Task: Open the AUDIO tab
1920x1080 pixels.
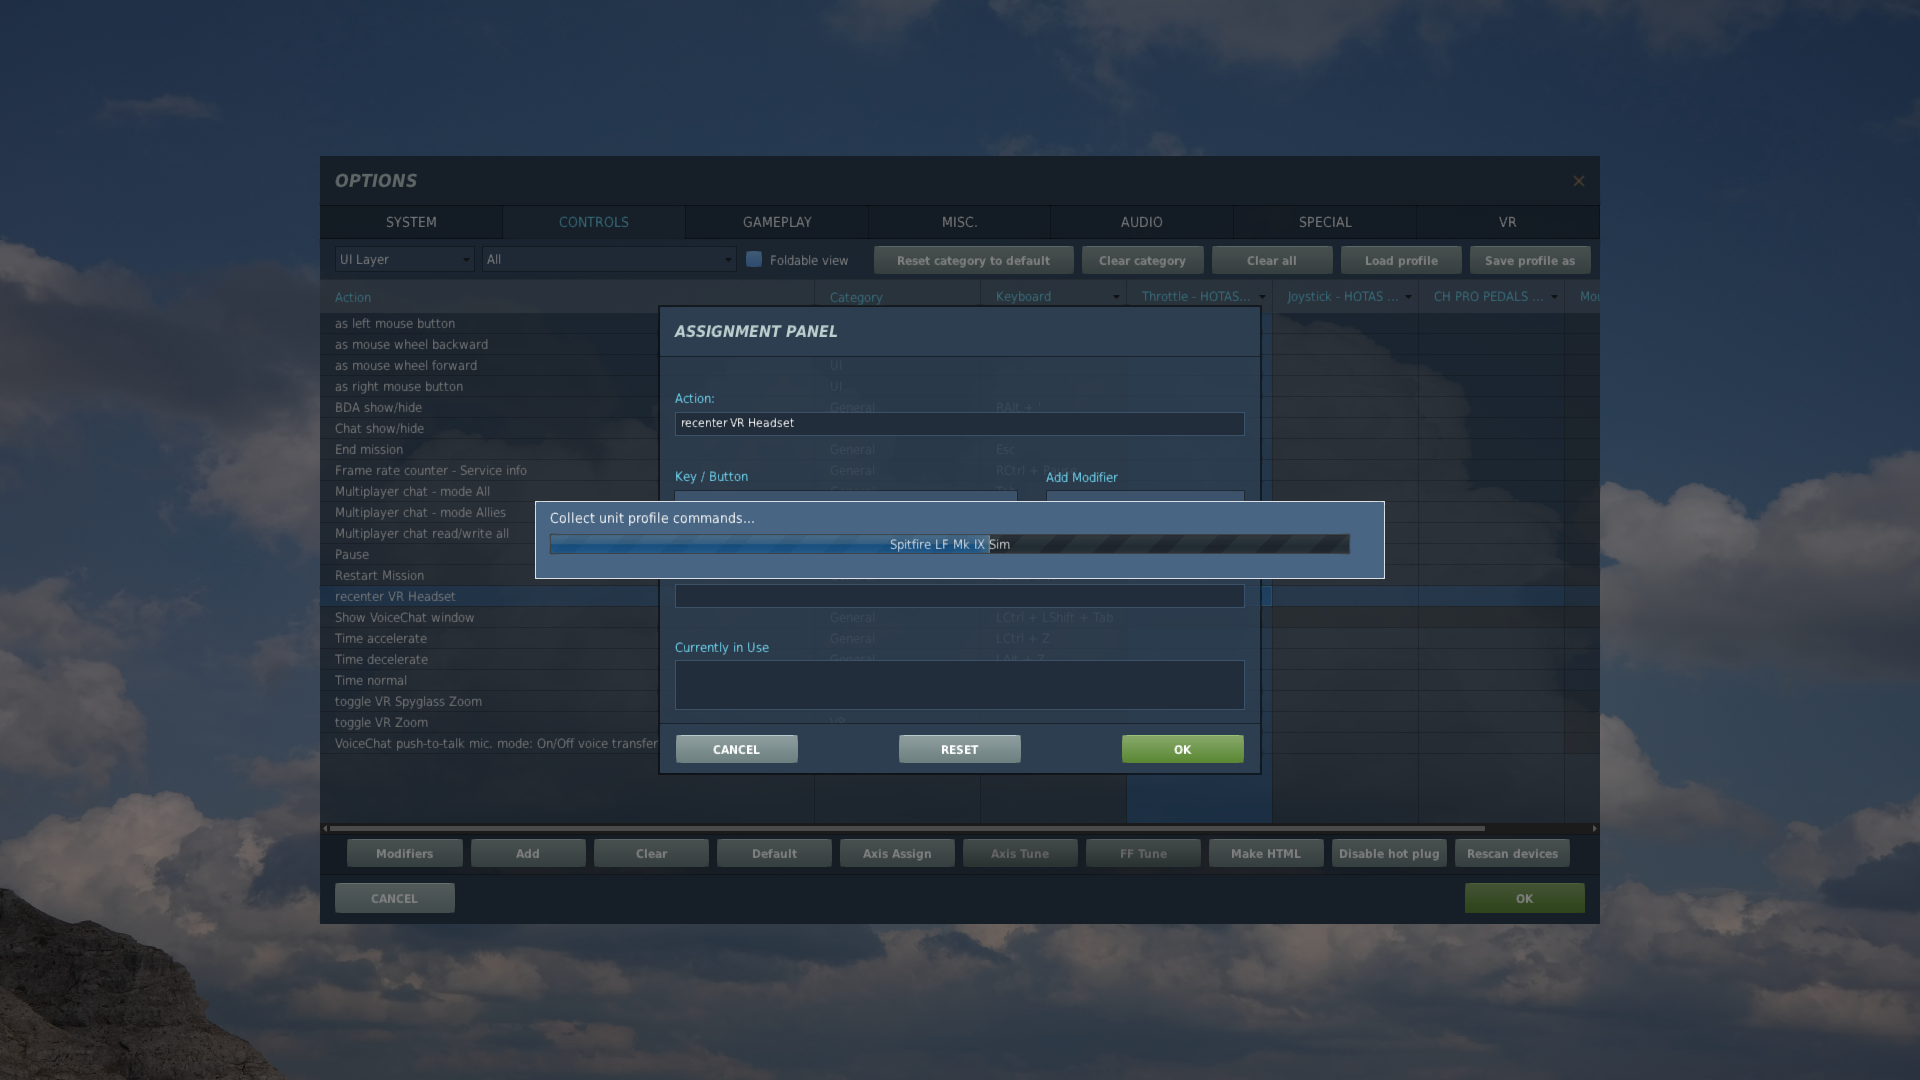Action: click(1142, 222)
